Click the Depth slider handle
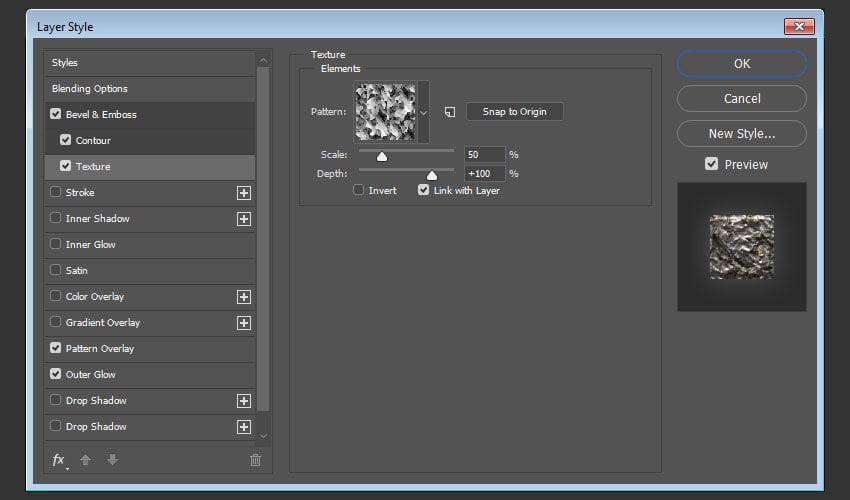Viewport: 850px width, 500px height. click(432, 175)
